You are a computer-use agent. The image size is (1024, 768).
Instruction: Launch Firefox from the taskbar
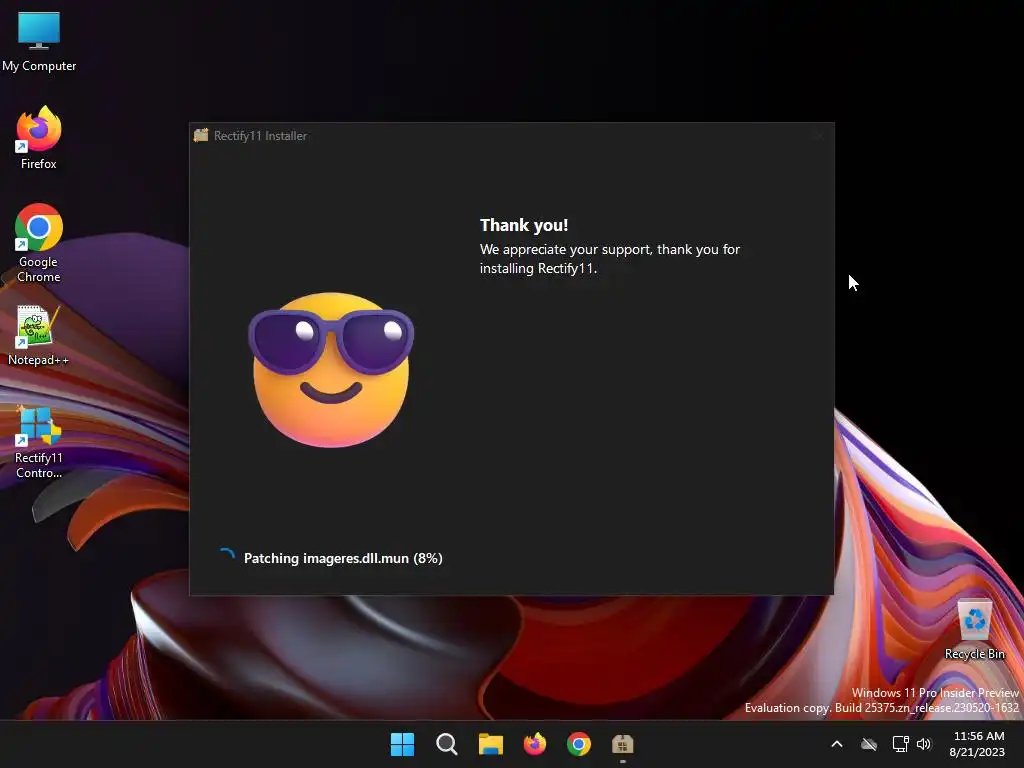tap(535, 744)
